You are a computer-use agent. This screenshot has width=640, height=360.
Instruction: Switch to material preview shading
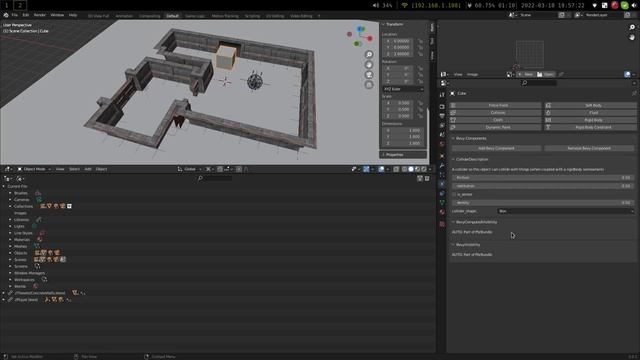coord(418,169)
